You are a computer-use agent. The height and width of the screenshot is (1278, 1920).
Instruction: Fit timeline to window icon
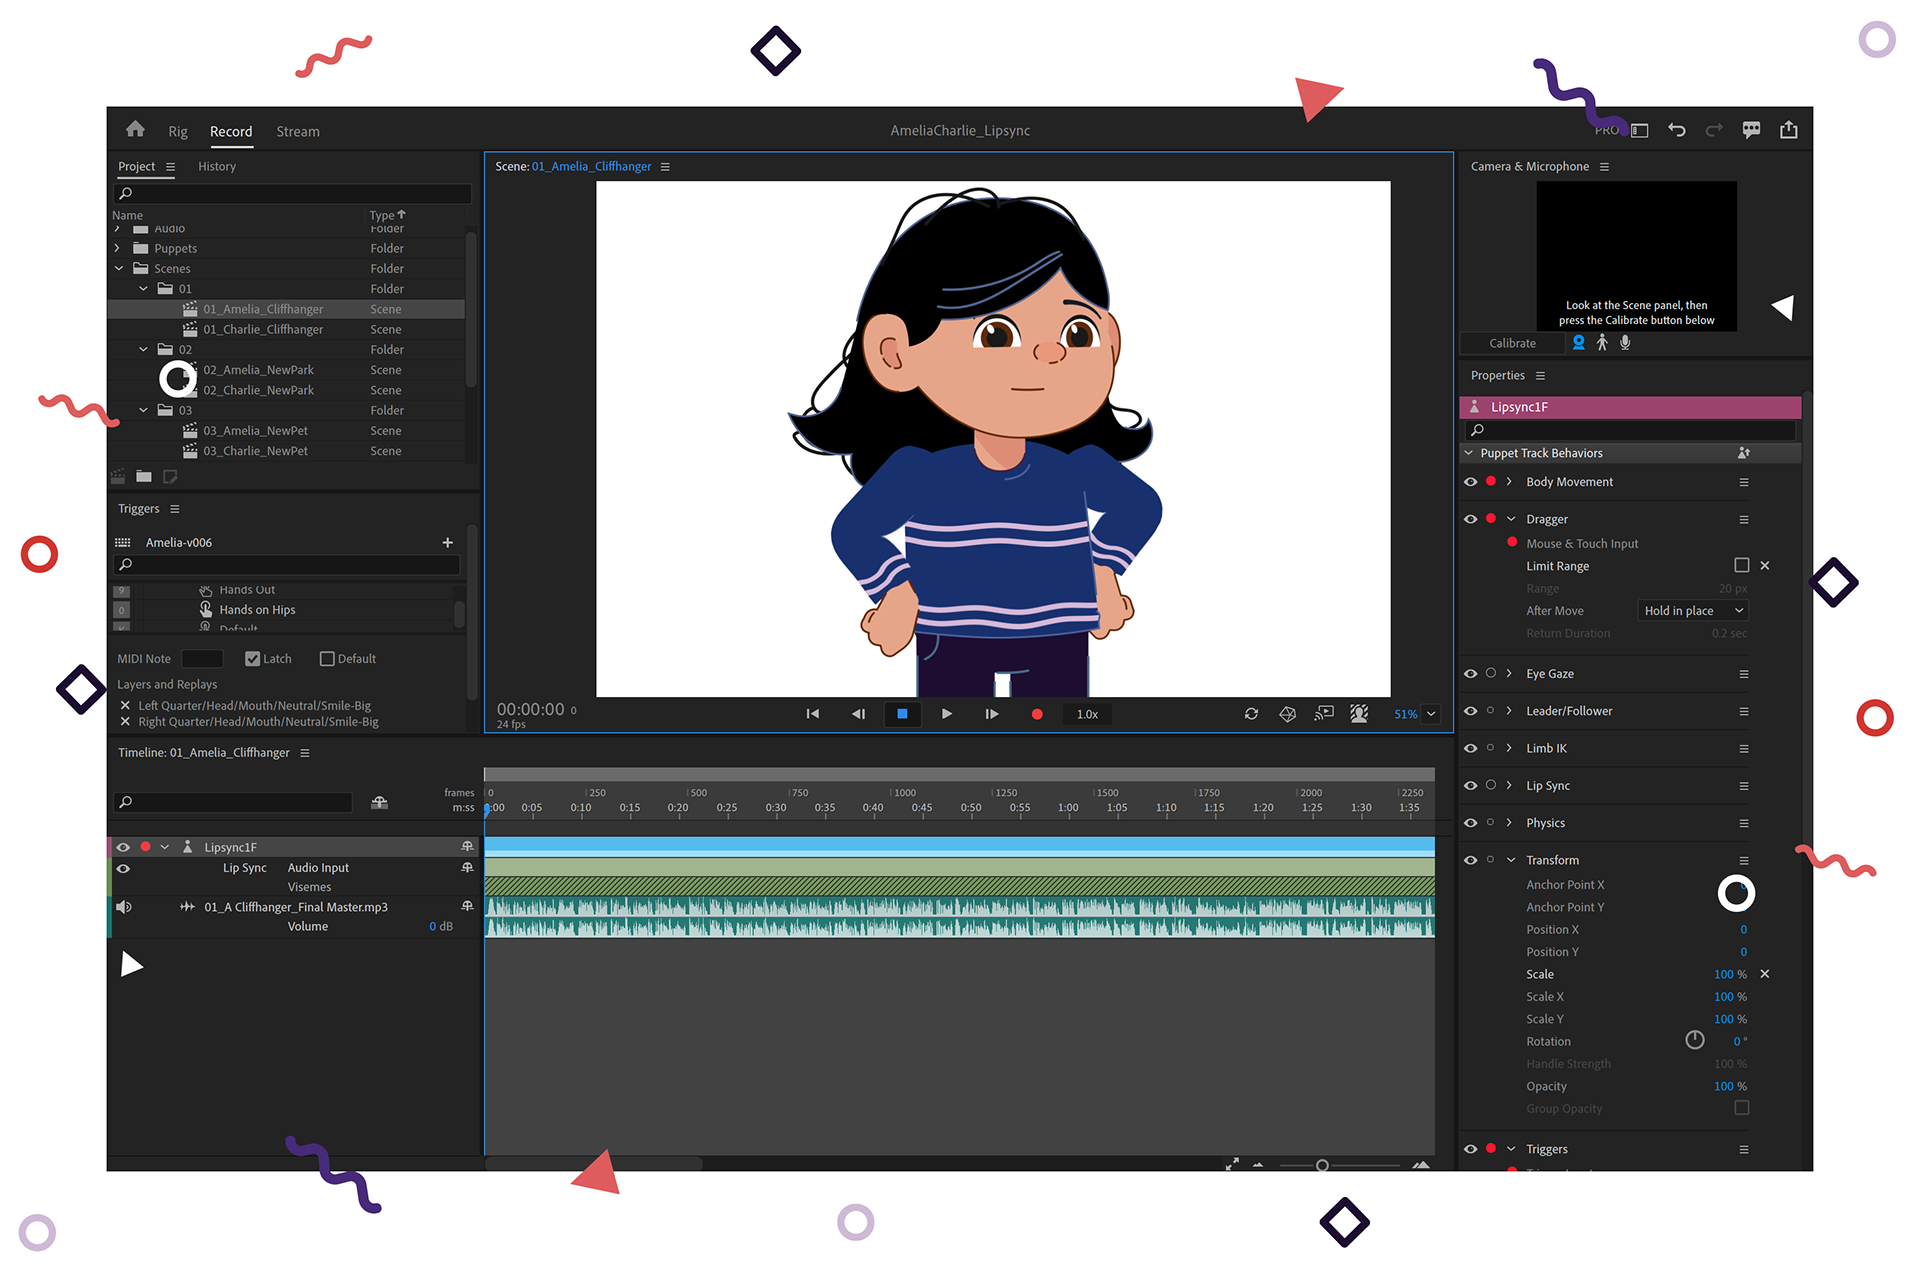coord(1232,1164)
